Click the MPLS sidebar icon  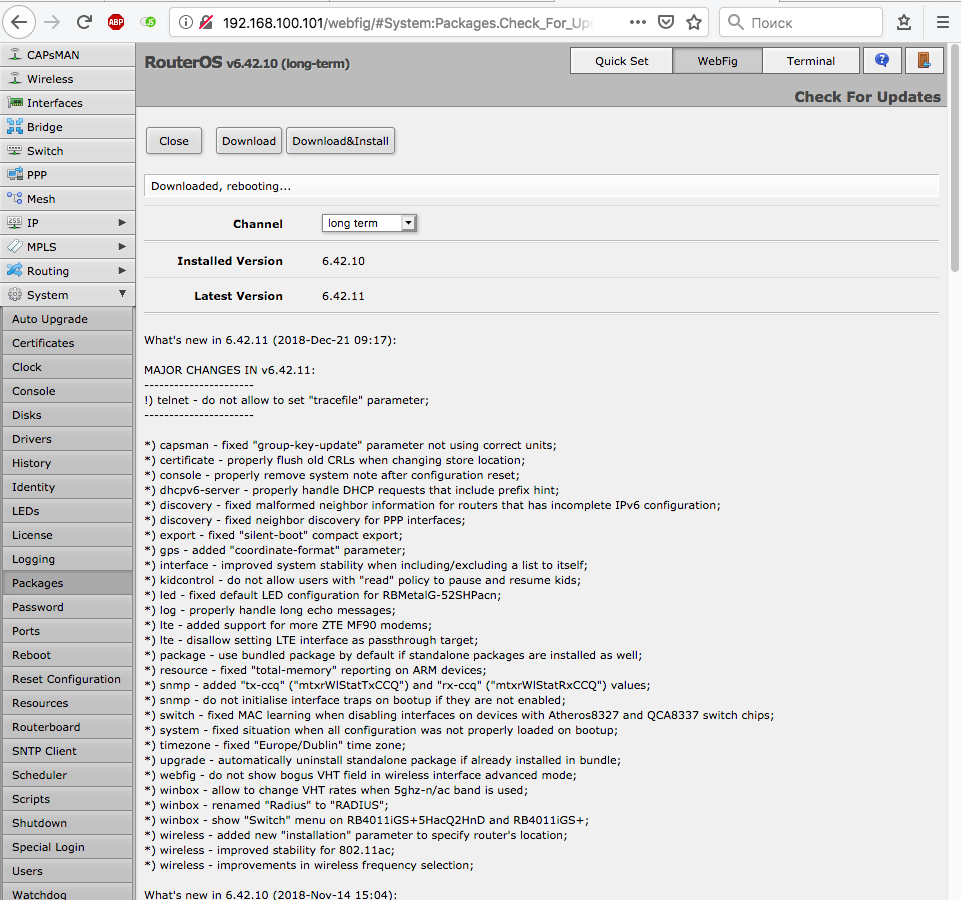[15, 246]
